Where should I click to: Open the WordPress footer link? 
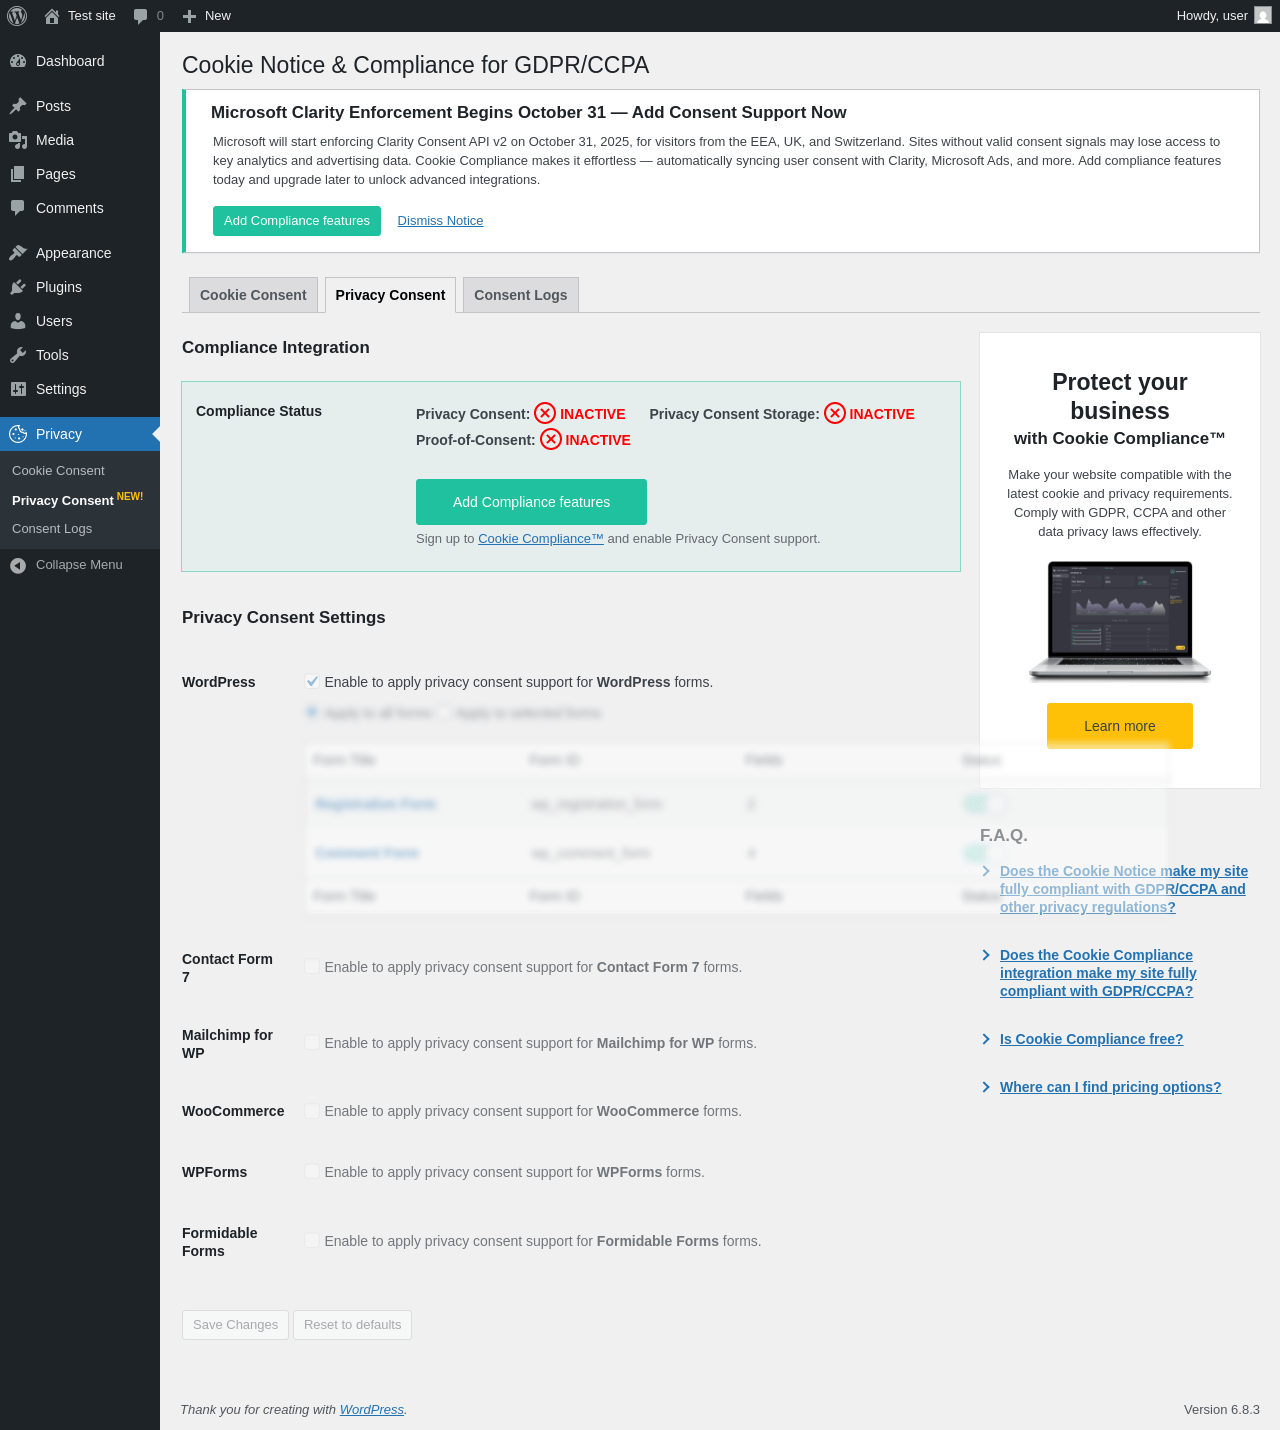[372, 1409]
